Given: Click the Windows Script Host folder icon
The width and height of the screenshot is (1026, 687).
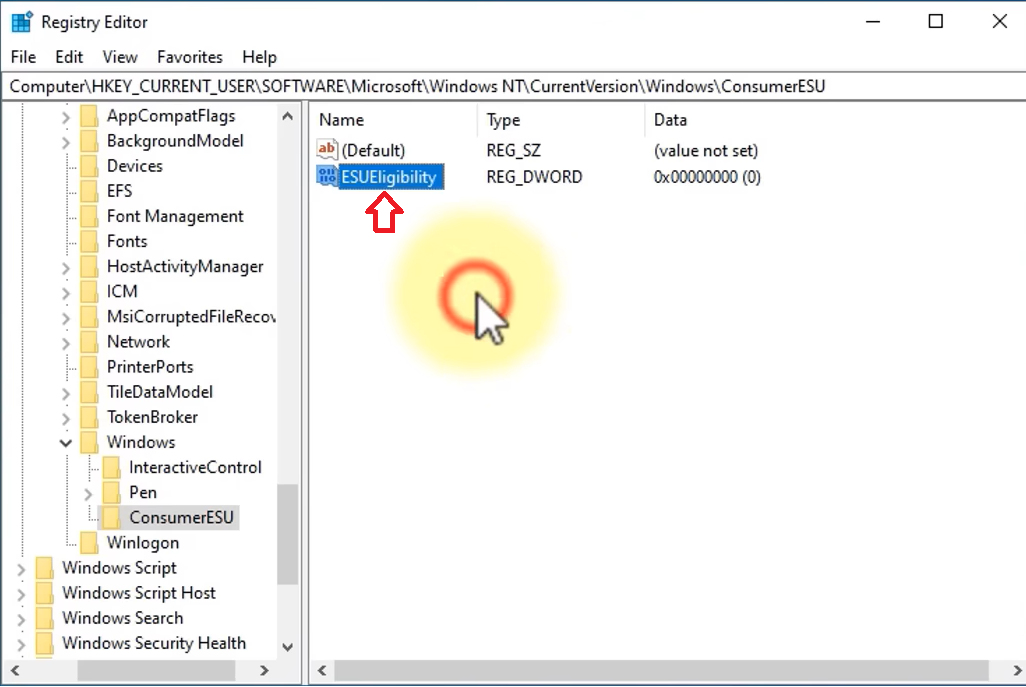Looking at the screenshot, I should [45, 593].
